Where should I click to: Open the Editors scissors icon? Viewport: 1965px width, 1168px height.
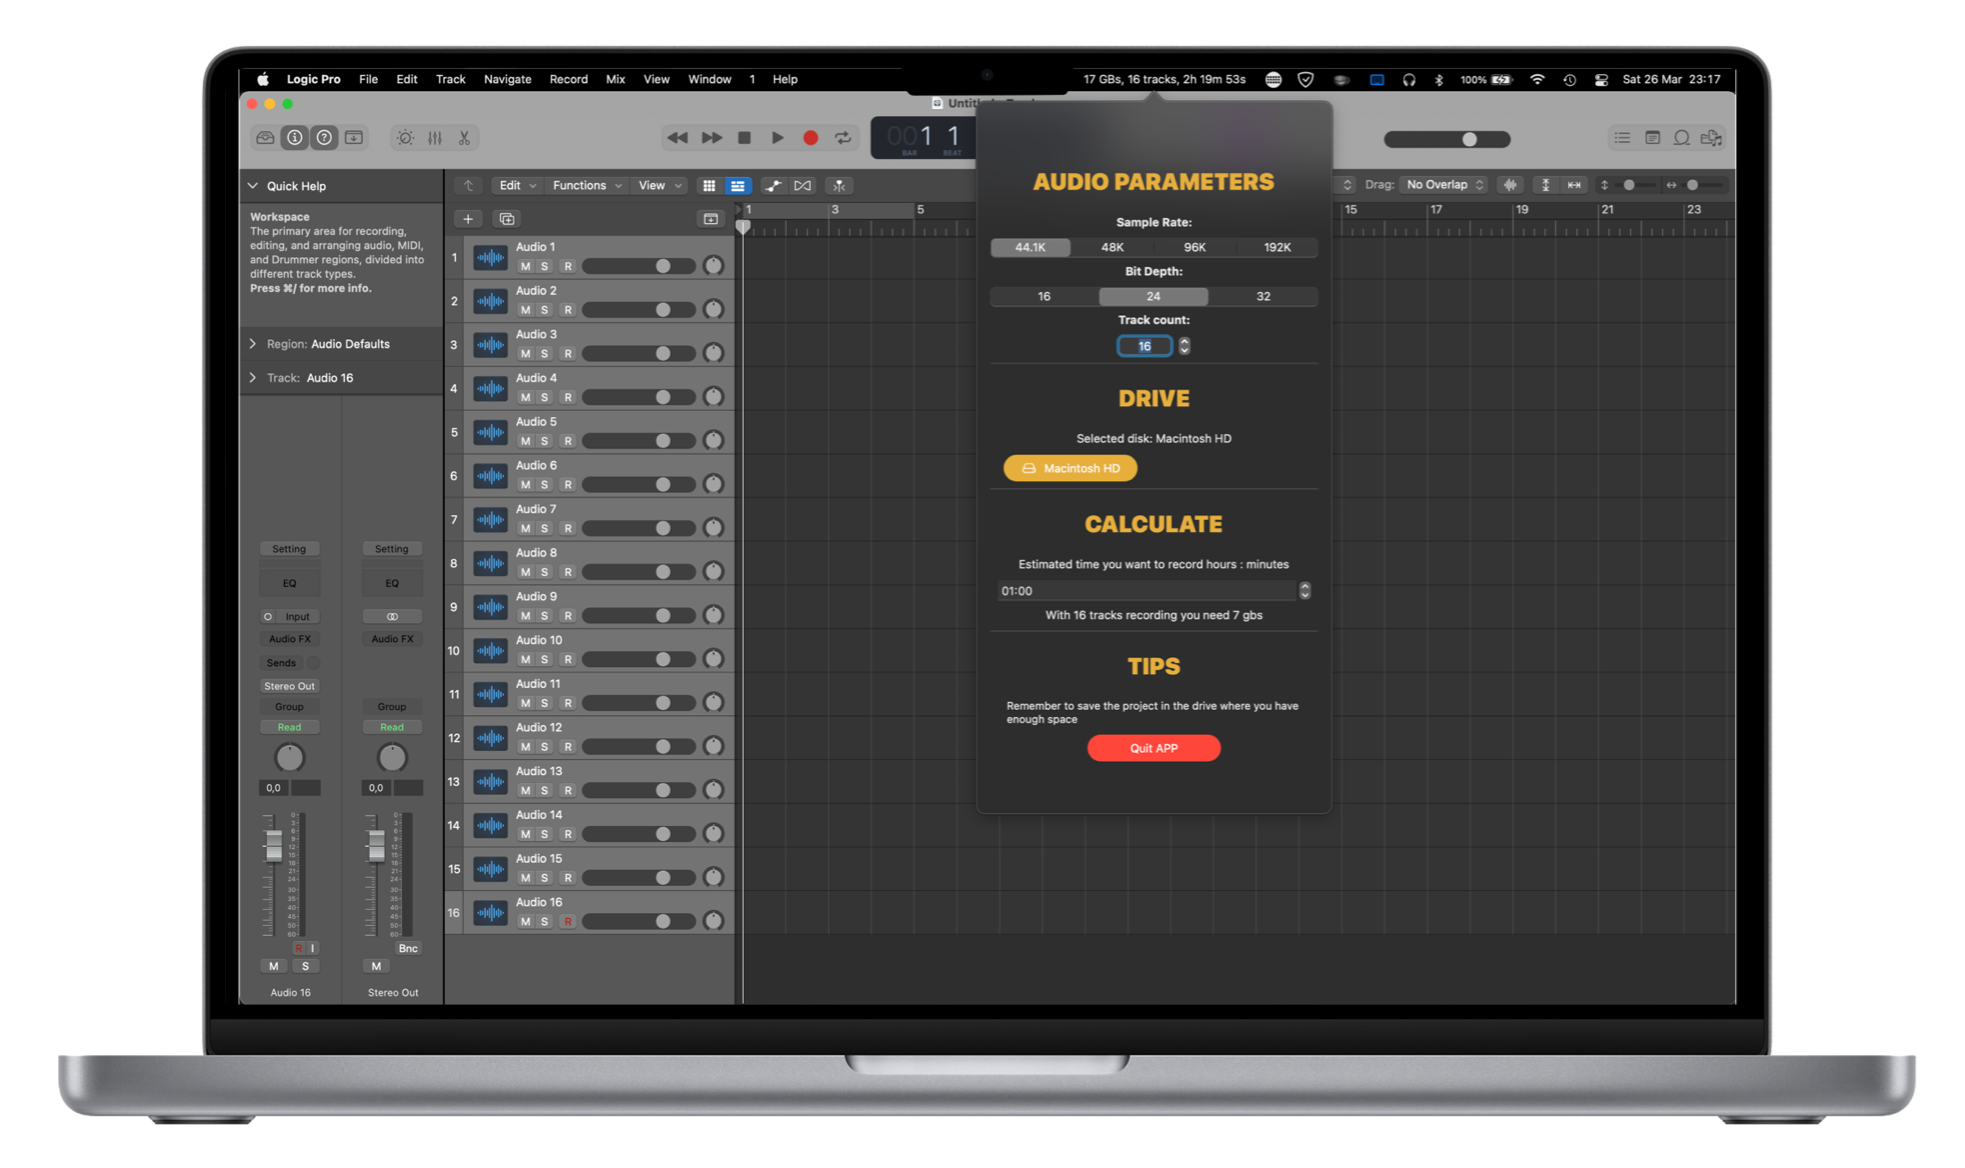(x=464, y=138)
